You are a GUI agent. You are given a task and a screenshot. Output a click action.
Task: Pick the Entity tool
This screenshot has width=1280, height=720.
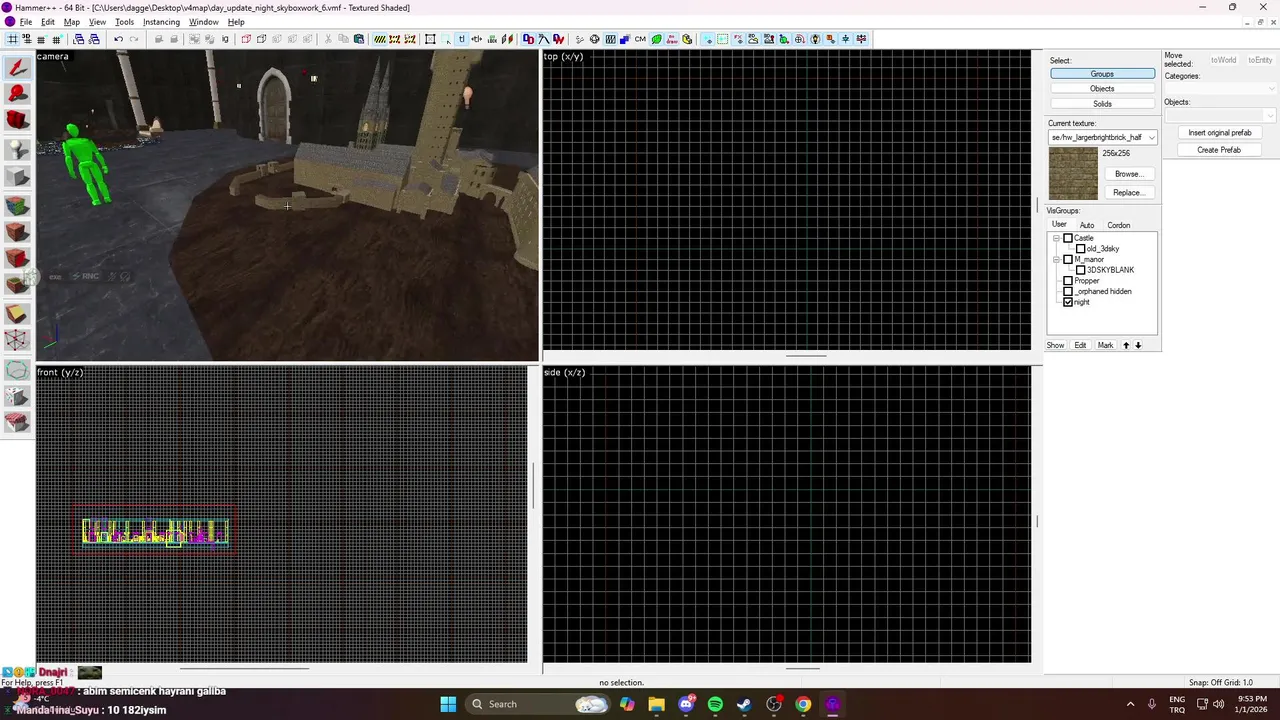point(17,150)
